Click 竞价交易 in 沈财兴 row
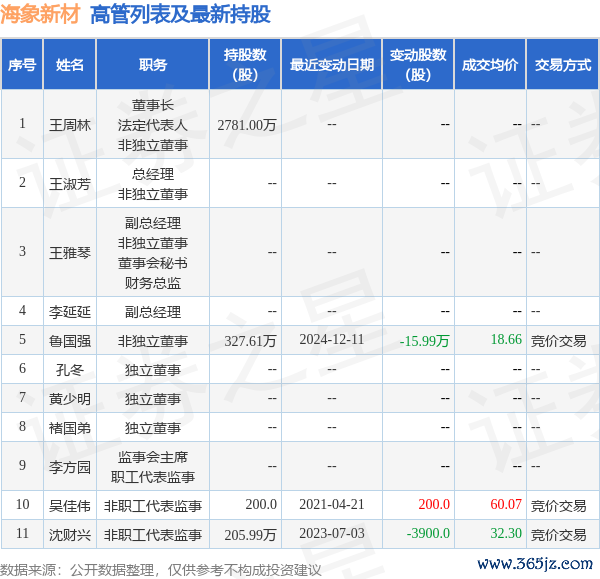The height and width of the screenshot is (579, 600). click(559, 535)
